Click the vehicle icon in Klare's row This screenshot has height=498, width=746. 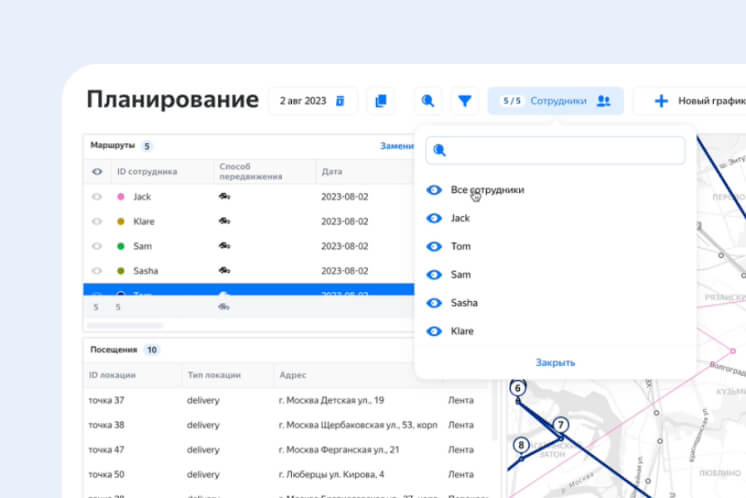pos(225,221)
